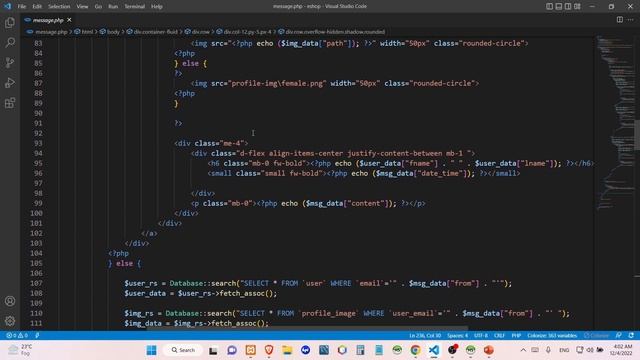Click the taskbar Search box
Screen dimensions: 640x360
(x=182, y=350)
